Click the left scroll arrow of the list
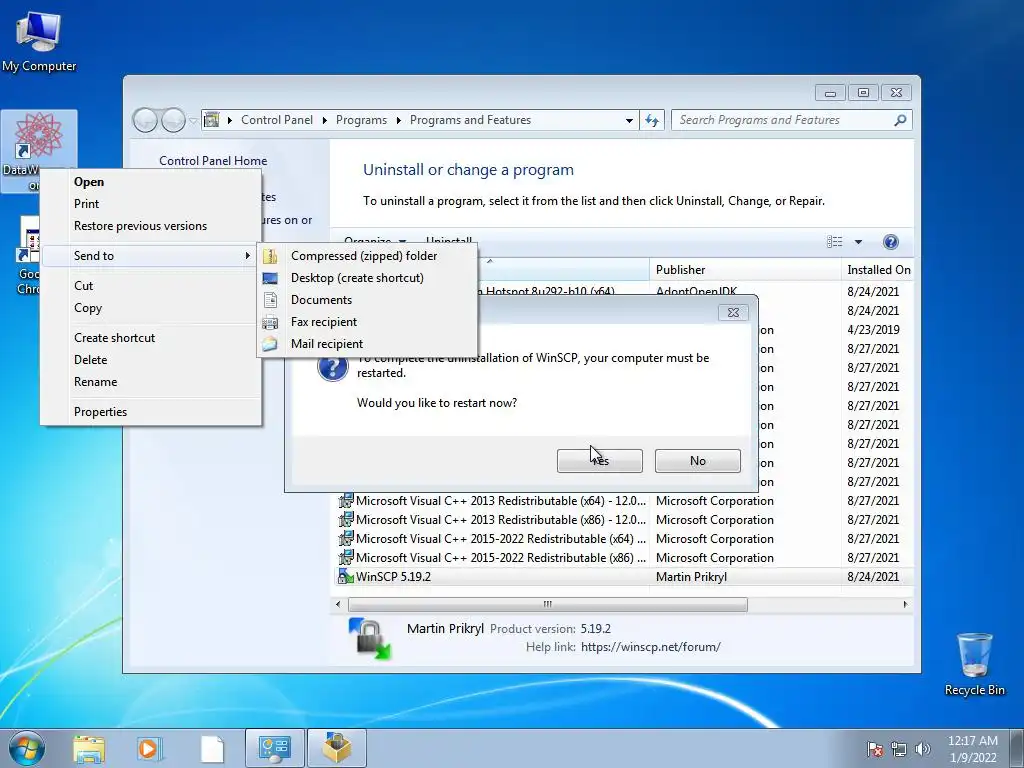This screenshot has width=1024, height=768. click(x=338, y=605)
